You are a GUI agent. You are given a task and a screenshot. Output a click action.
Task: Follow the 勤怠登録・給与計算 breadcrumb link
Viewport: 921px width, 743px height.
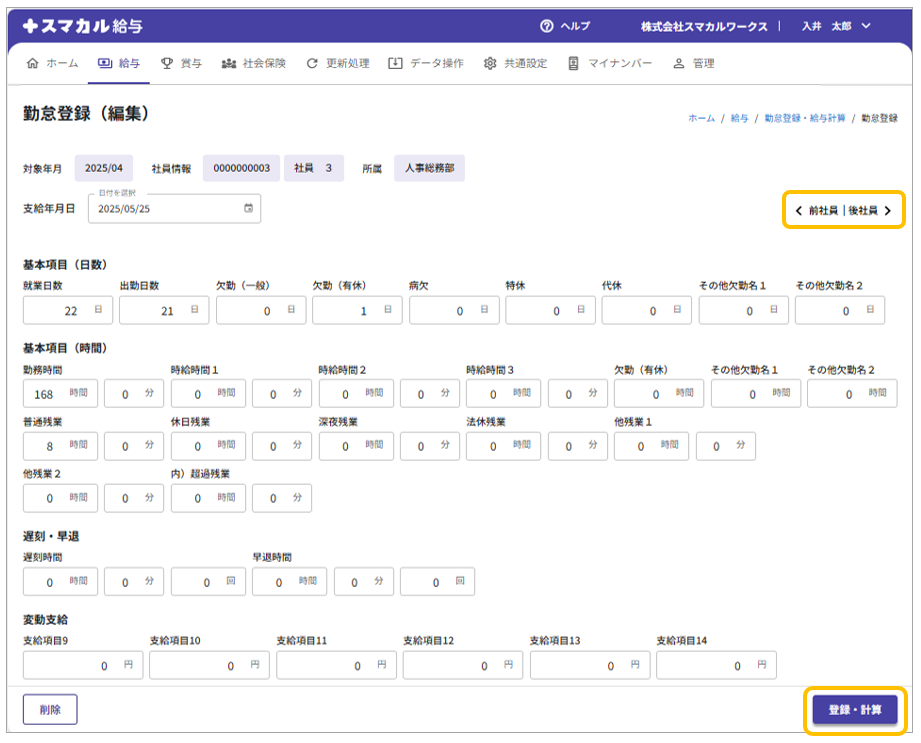click(804, 118)
